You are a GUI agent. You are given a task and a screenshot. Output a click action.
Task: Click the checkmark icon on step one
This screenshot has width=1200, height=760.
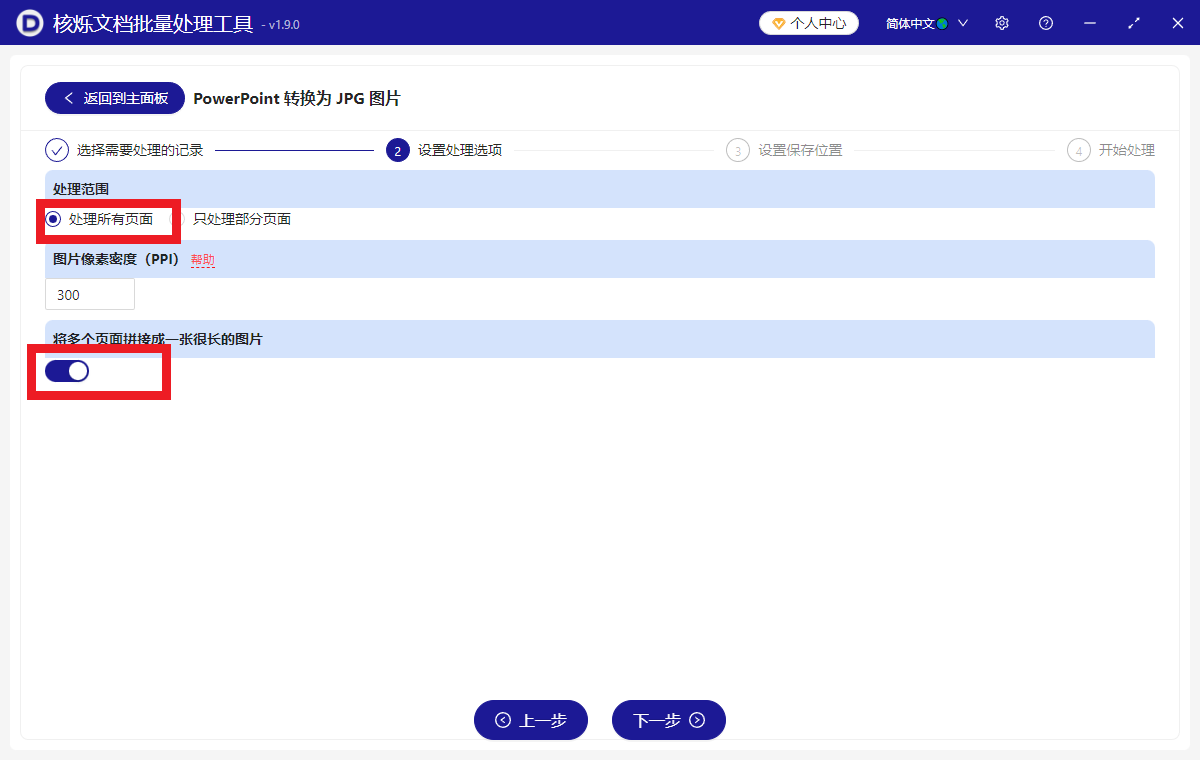(55, 149)
